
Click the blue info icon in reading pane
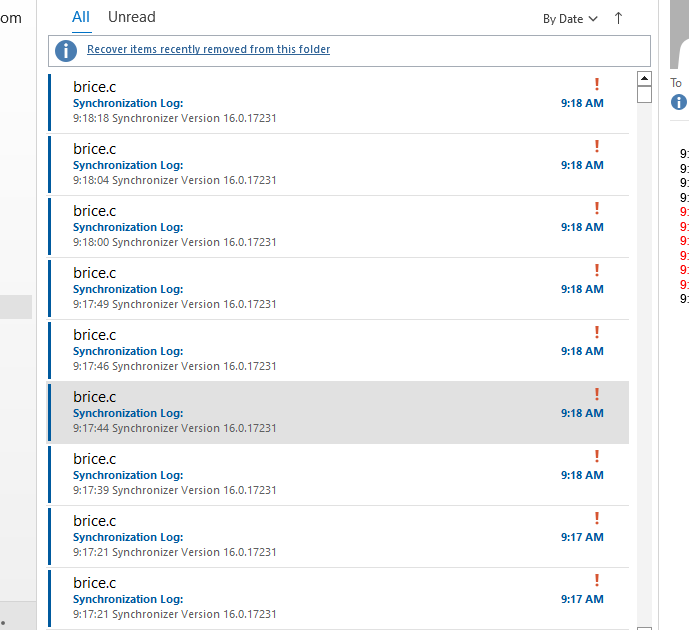679,102
